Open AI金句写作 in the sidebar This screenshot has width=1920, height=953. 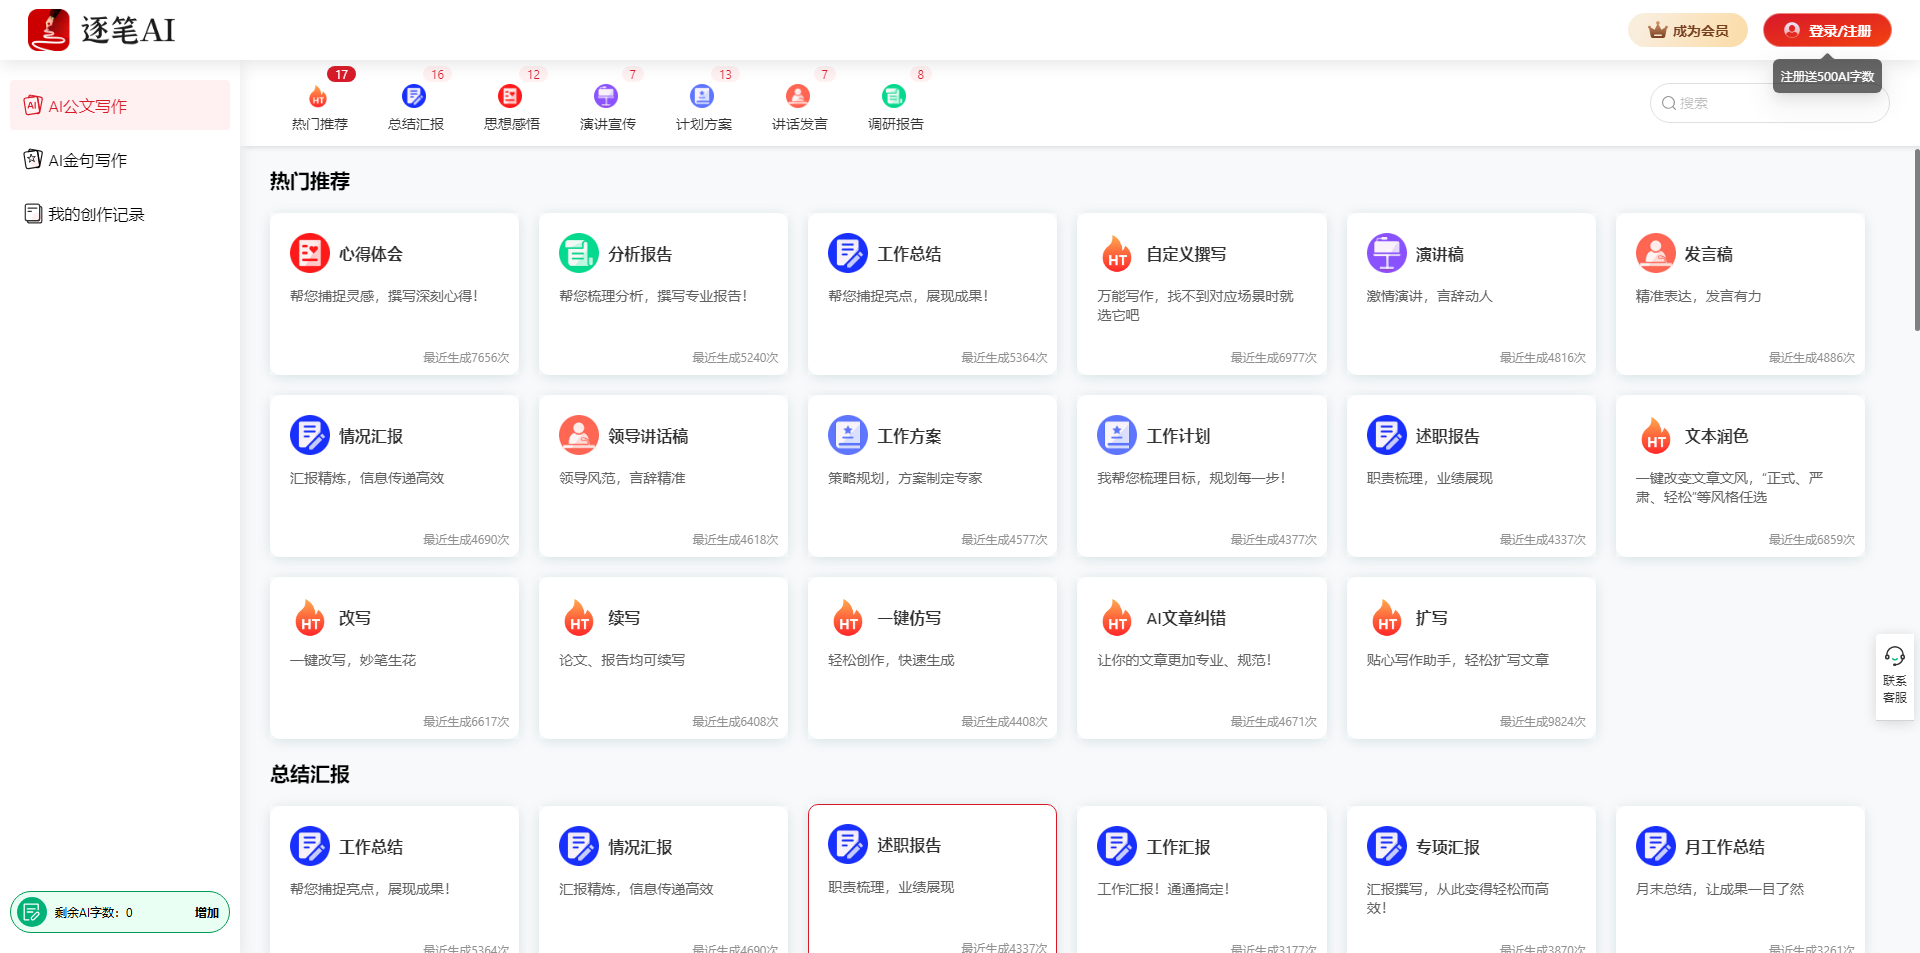[x=120, y=159]
